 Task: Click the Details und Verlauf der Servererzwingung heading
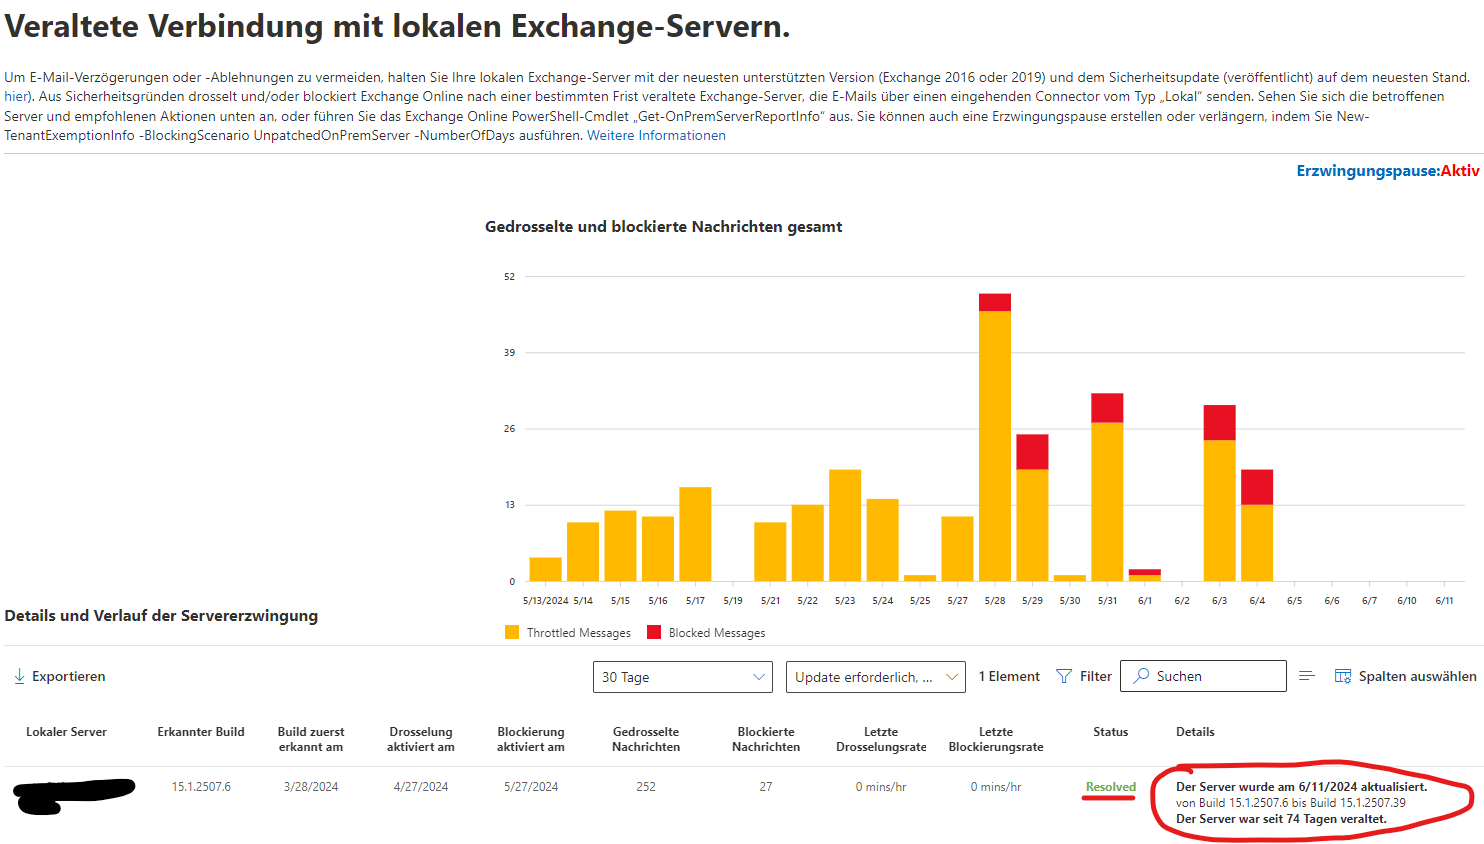[x=161, y=616]
